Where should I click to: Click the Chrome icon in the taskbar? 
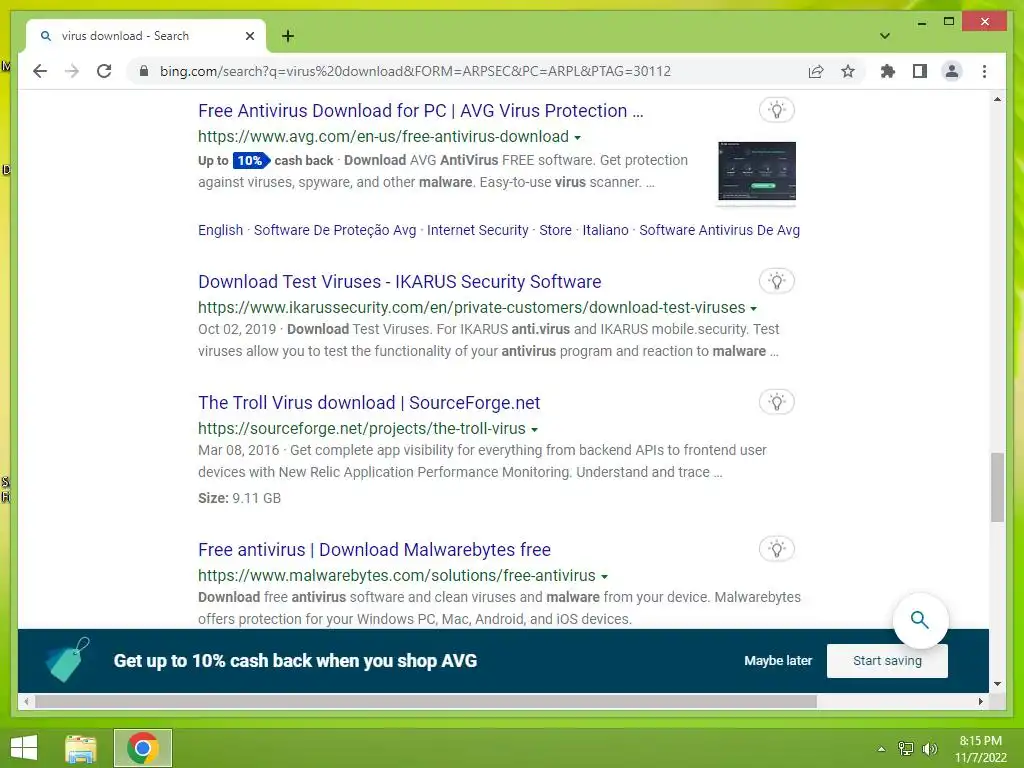143,748
